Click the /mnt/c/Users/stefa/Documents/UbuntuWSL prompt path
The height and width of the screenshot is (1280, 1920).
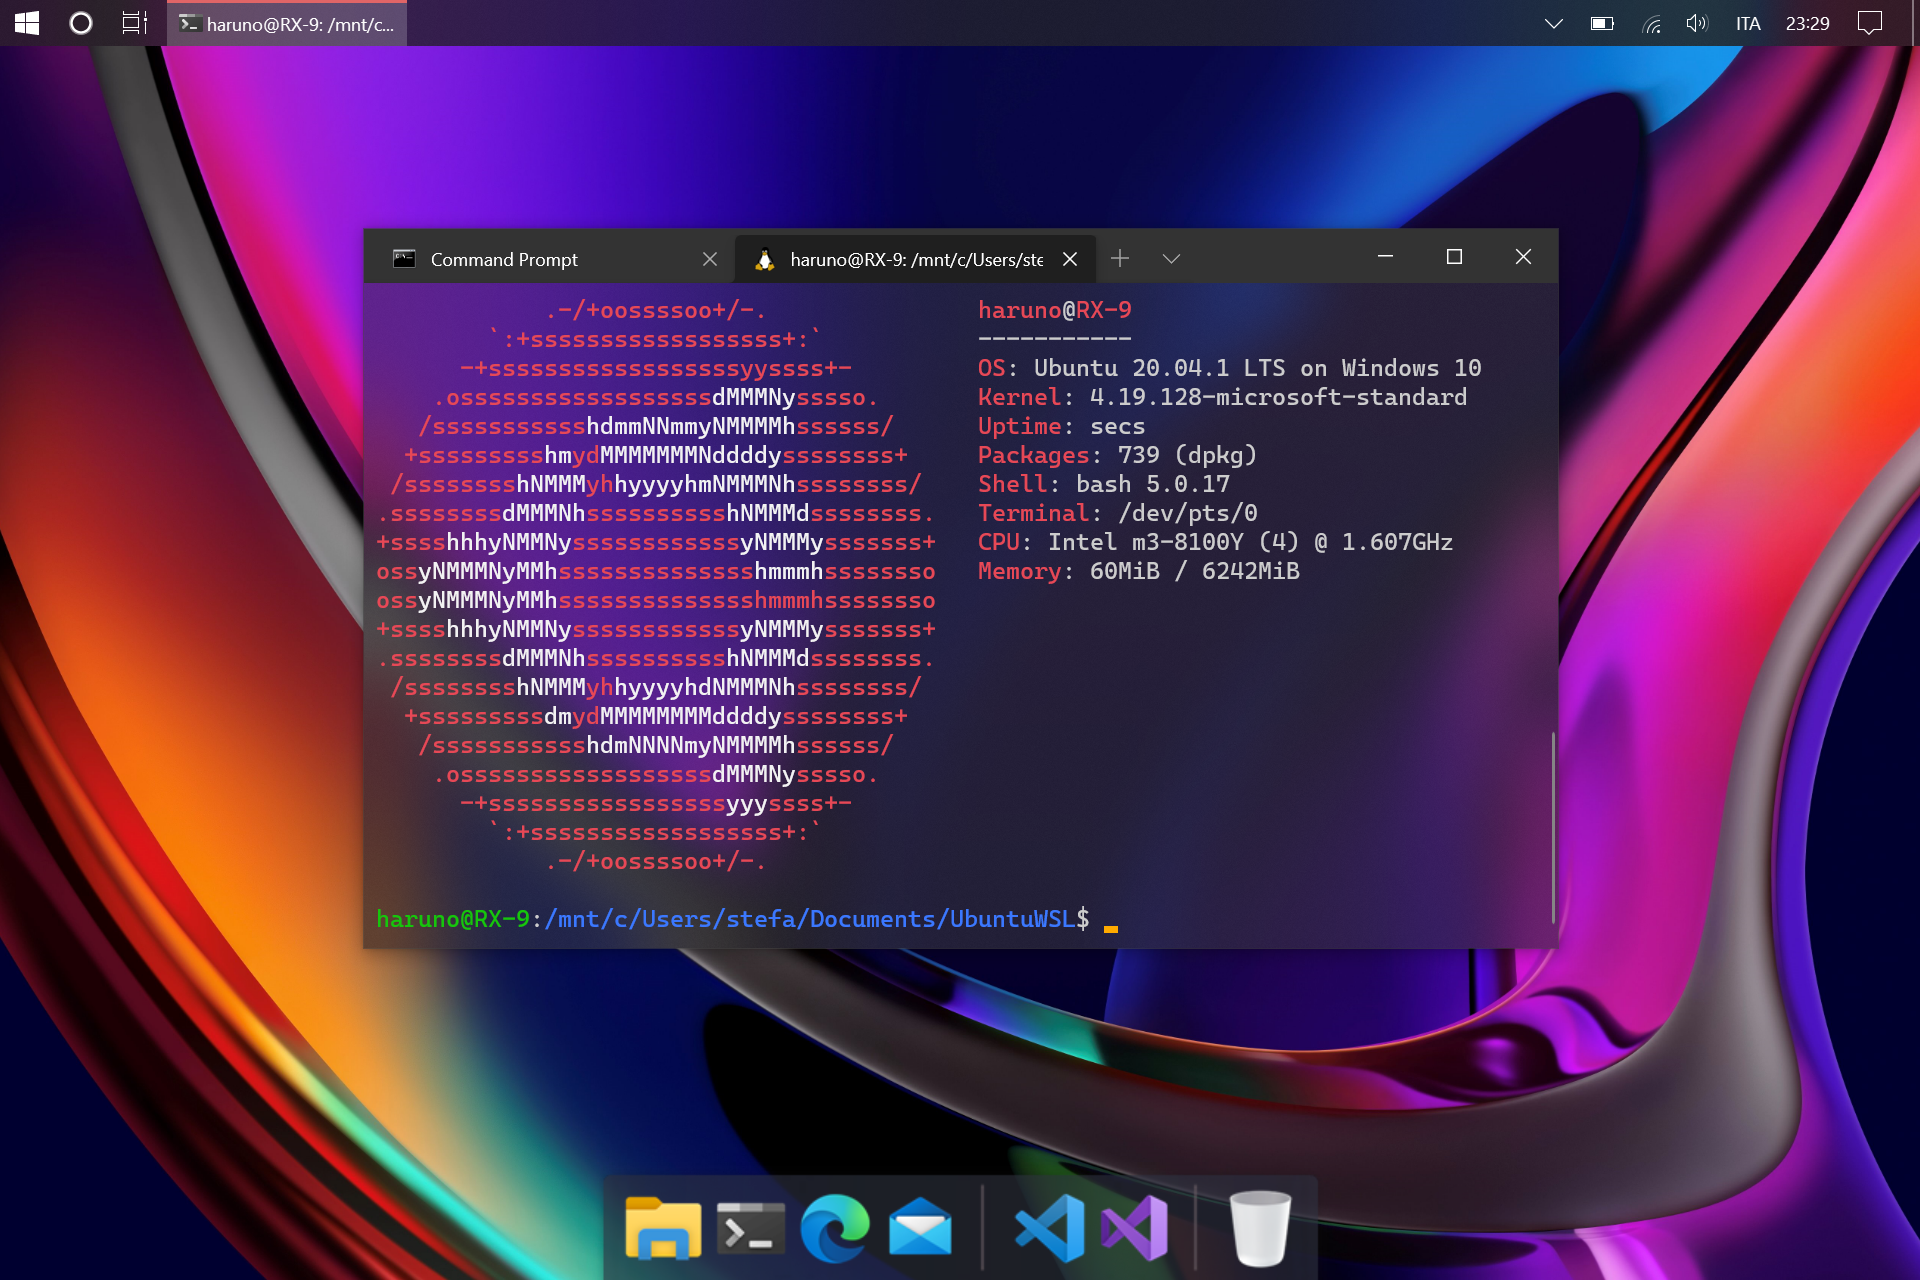click(810, 919)
